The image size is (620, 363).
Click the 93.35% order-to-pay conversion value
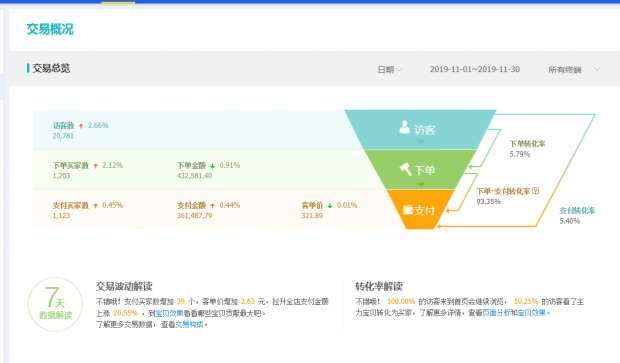[489, 202]
